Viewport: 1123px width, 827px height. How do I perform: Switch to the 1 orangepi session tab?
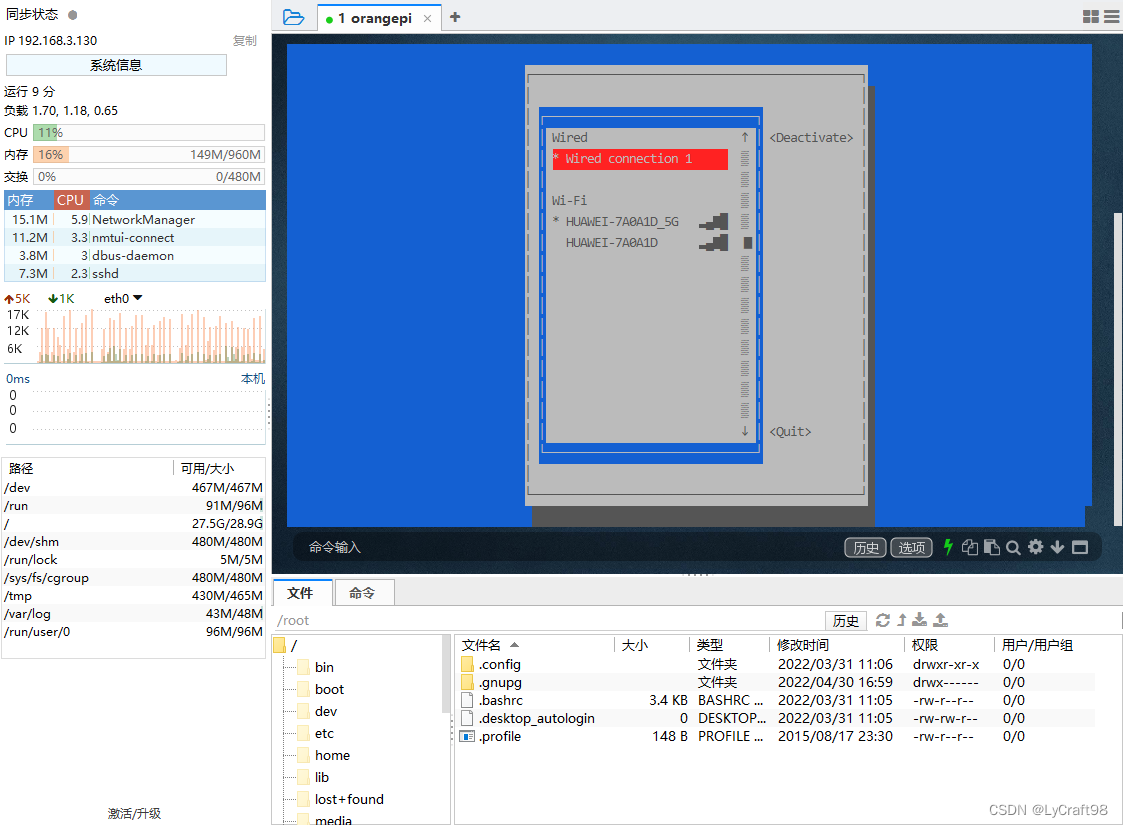(380, 19)
